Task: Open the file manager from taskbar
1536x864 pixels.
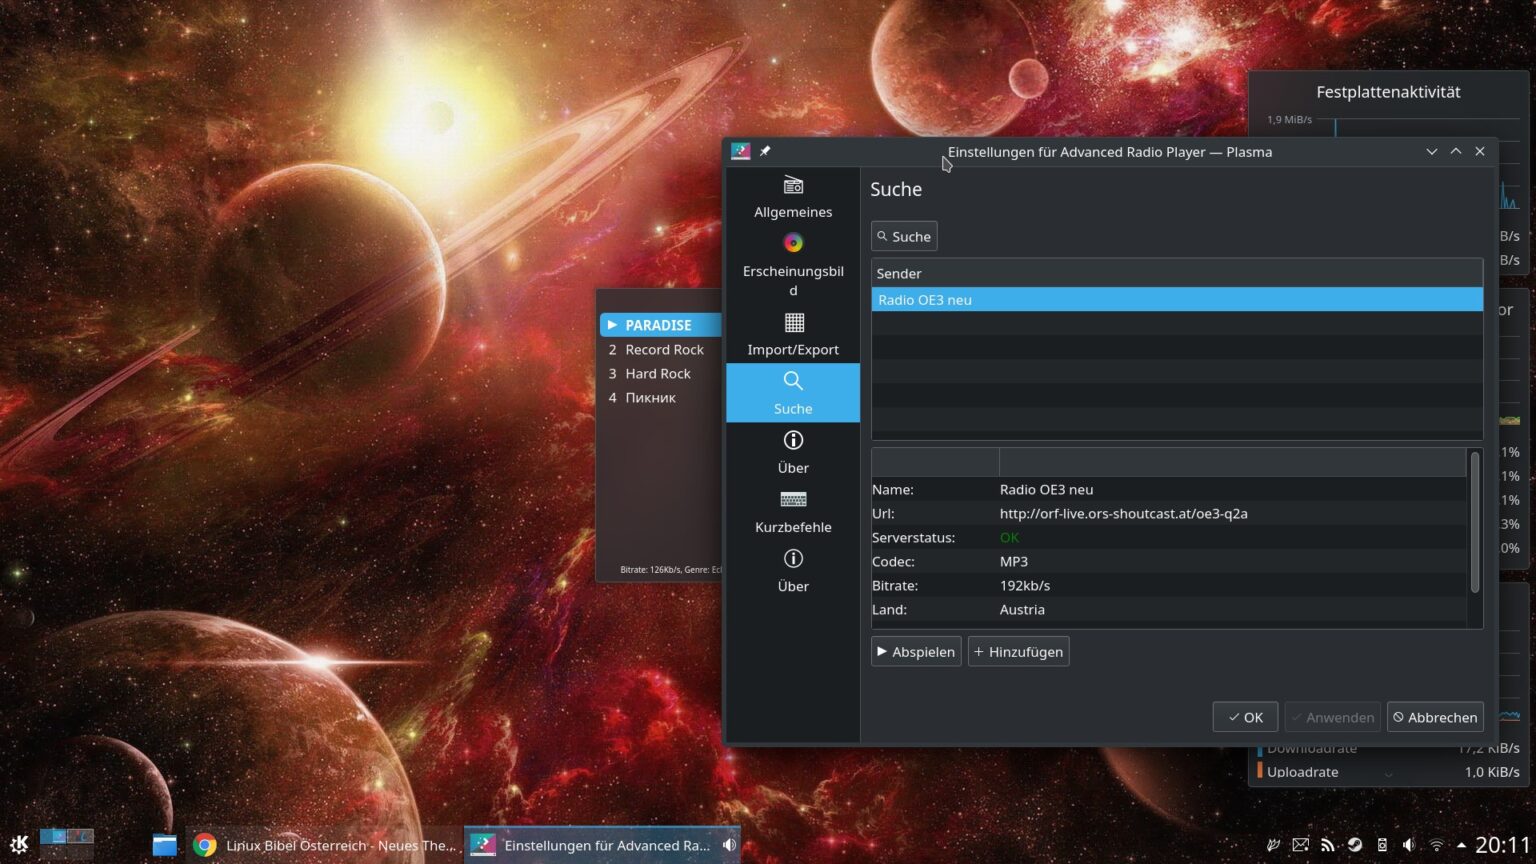Action: pos(165,845)
